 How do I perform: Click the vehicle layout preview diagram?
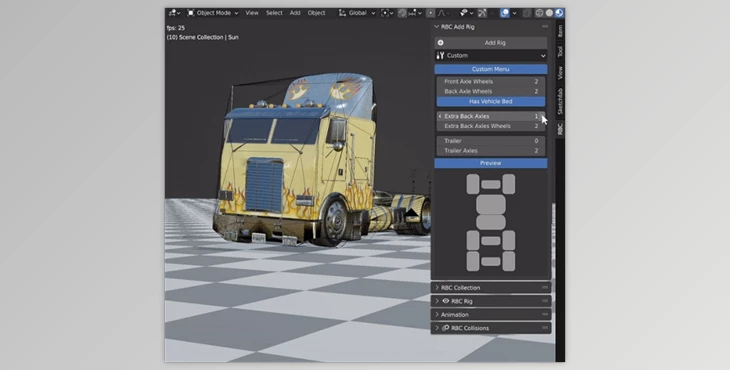point(491,222)
